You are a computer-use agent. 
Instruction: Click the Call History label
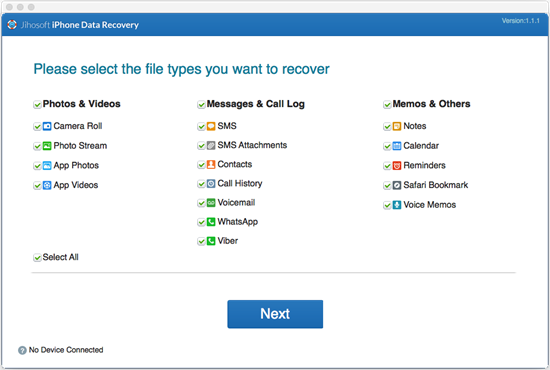[240, 183]
